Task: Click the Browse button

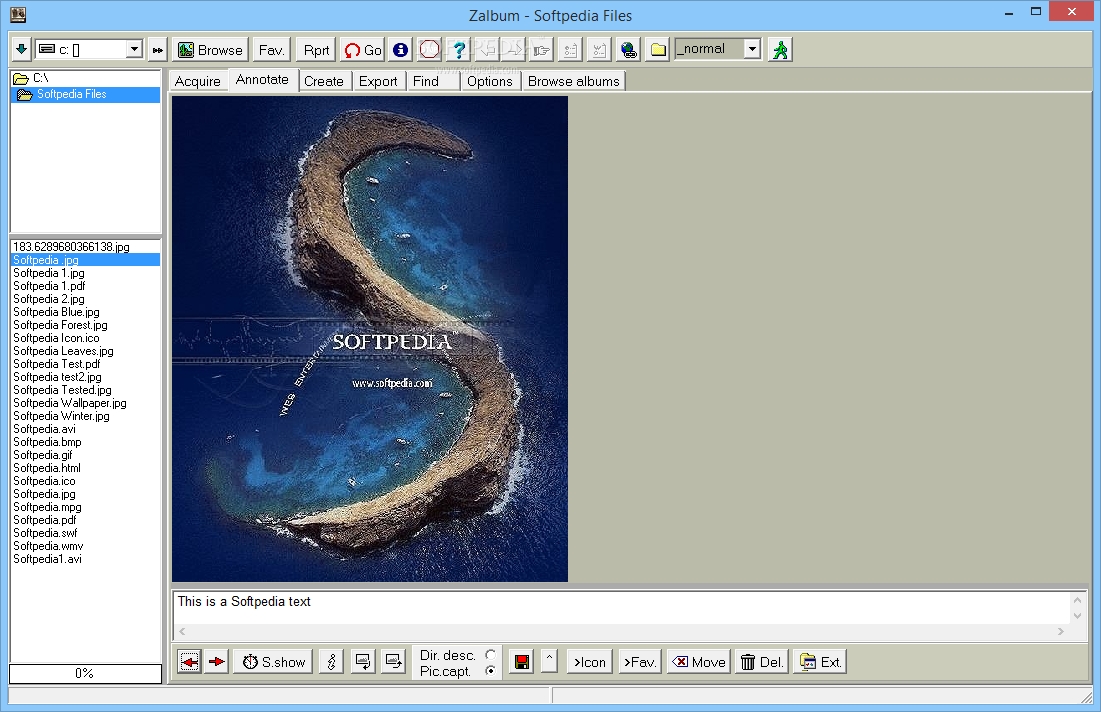Action: point(211,50)
